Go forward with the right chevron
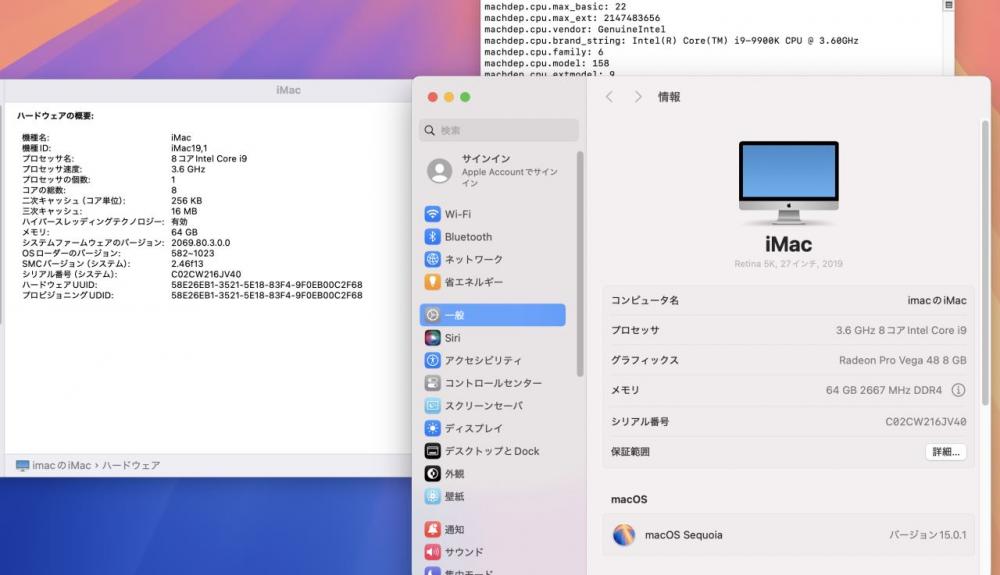 [x=638, y=97]
